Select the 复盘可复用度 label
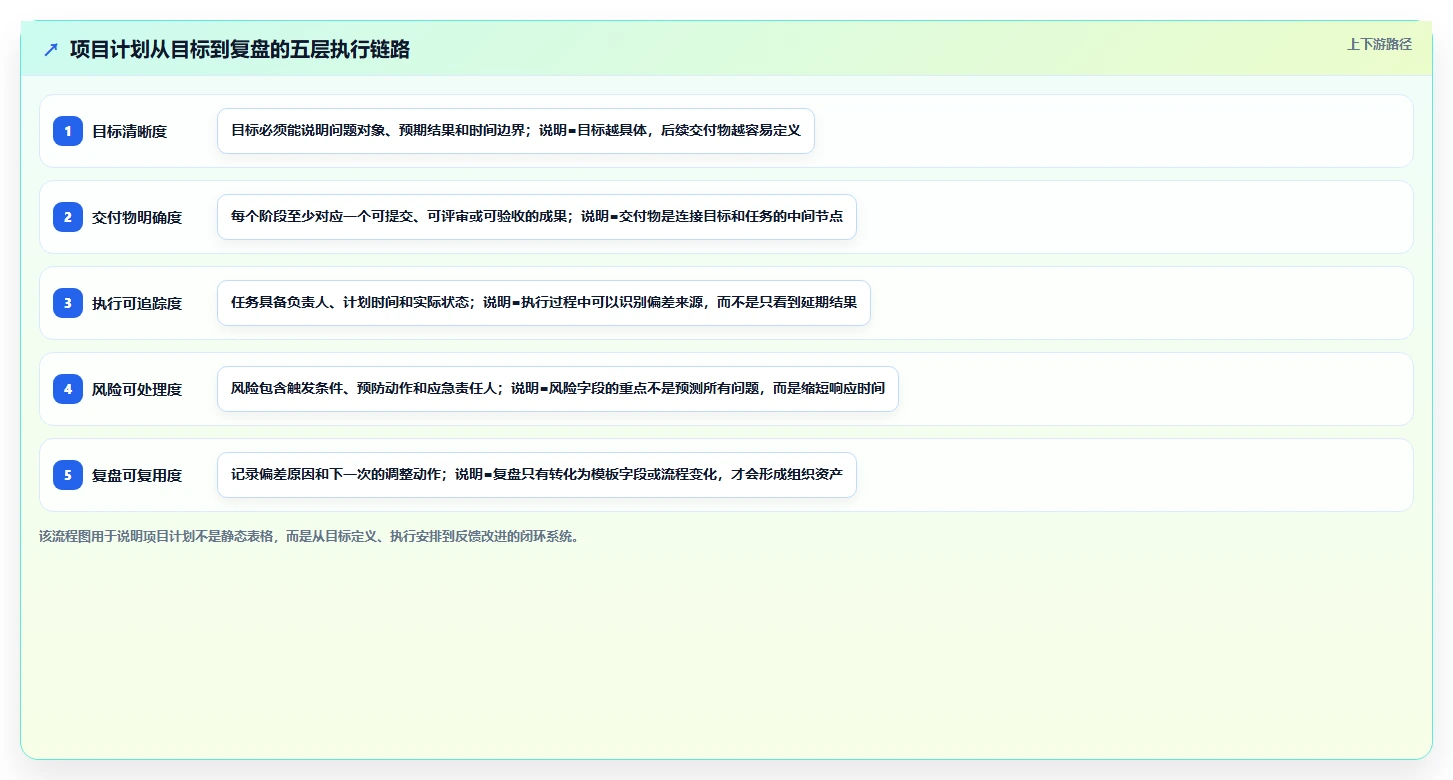Image resolution: width=1453 pixels, height=780 pixels. point(137,475)
